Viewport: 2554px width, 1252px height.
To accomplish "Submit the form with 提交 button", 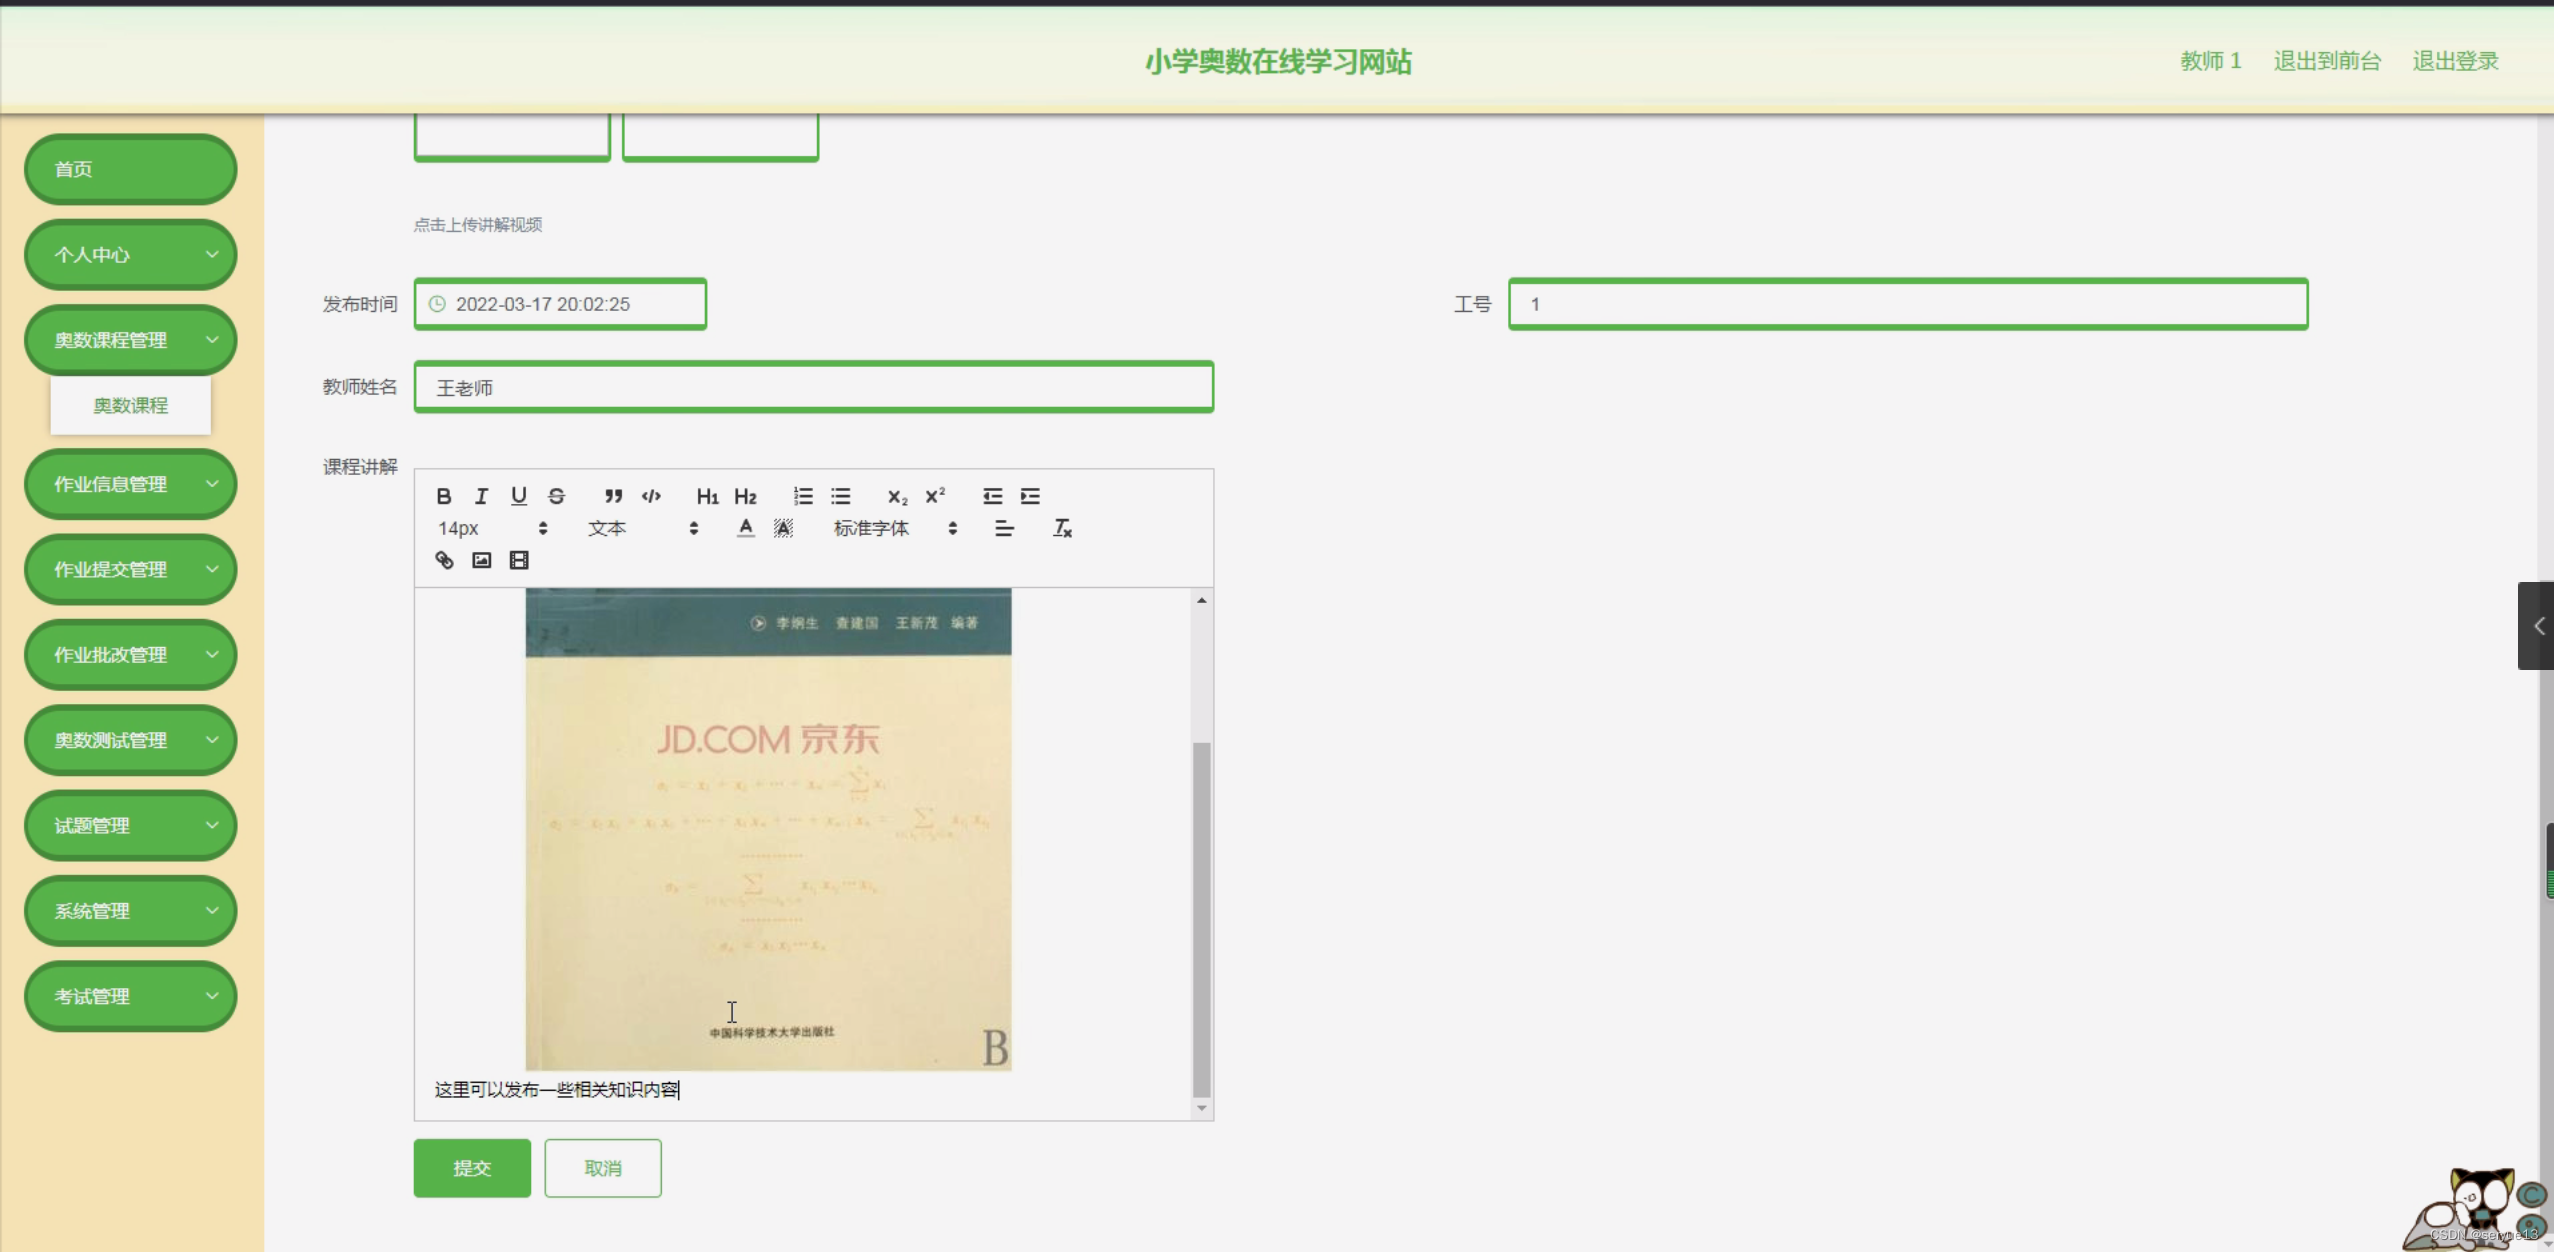I will (472, 1168).
